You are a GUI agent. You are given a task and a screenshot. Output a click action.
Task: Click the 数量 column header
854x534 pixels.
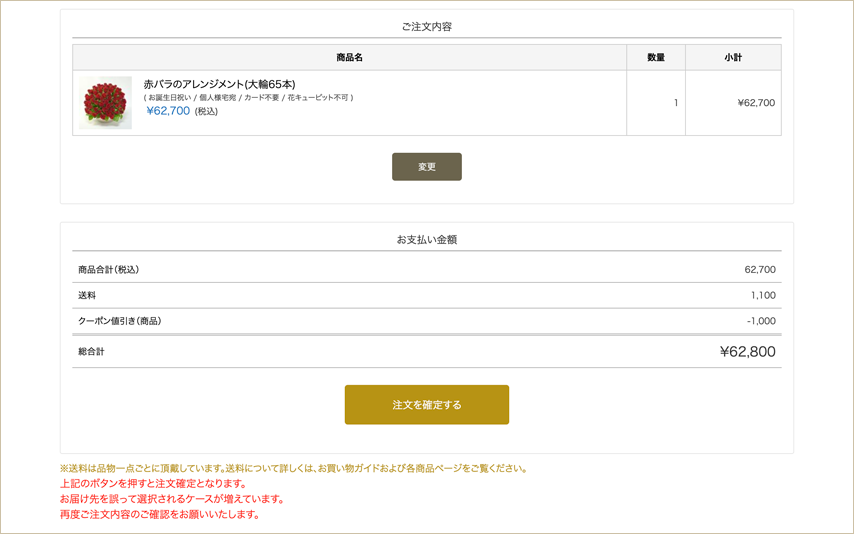(655, 58)
